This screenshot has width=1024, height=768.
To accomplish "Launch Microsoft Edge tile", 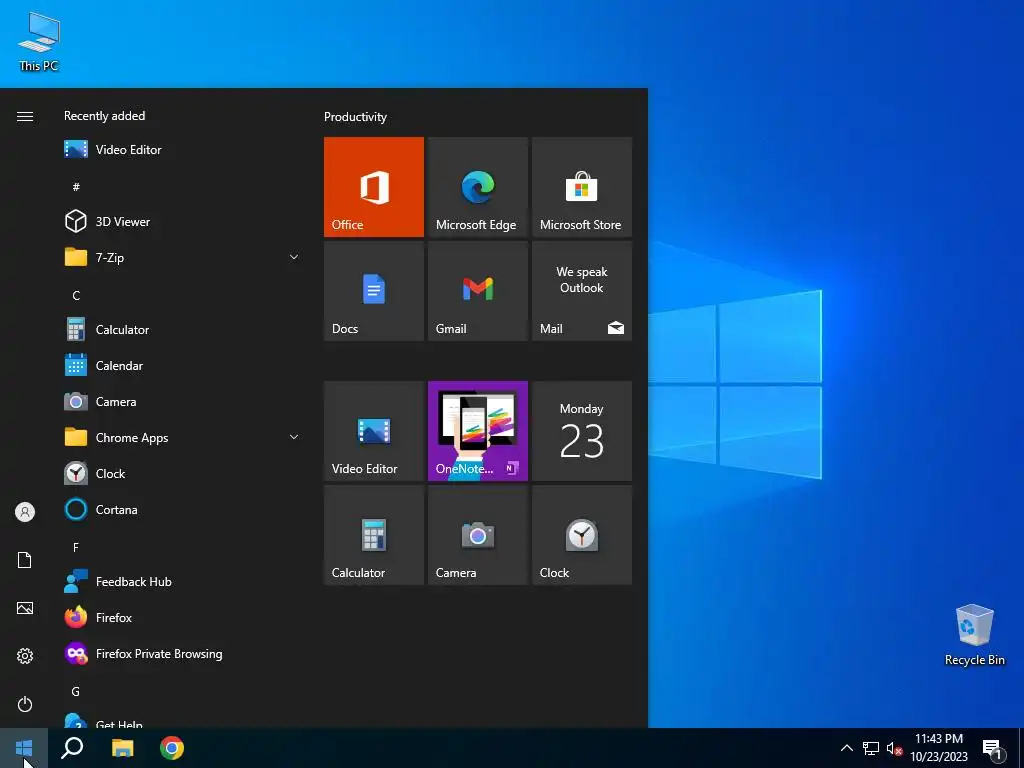I will pyautogui.click(x=477, y=187).
